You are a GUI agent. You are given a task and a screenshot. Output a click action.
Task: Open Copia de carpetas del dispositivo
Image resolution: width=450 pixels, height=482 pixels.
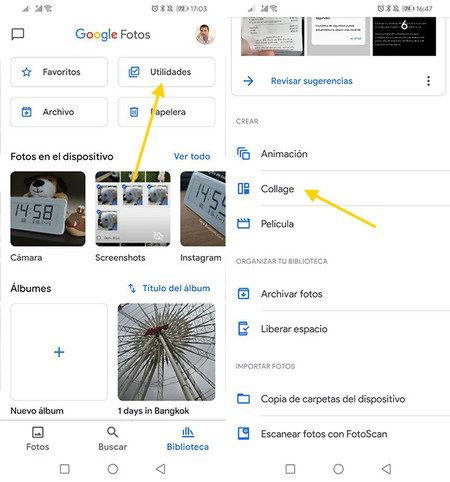(x=338, y=399)
